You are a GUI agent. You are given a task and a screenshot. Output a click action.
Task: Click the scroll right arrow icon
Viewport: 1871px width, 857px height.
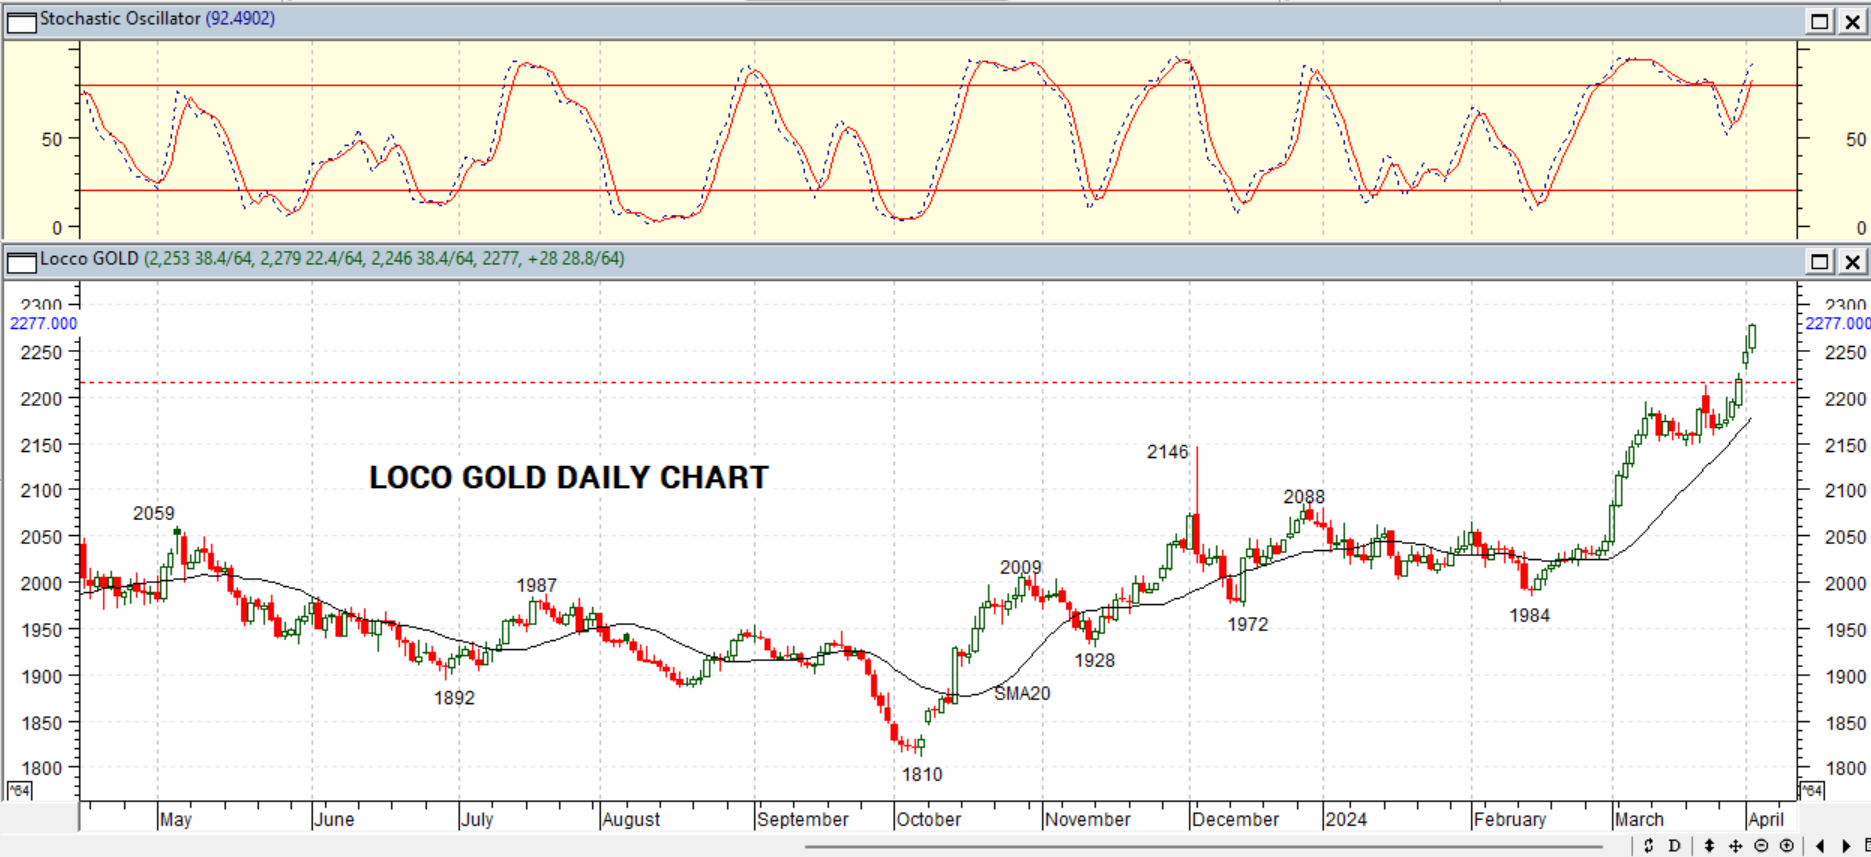click(1846, 846)
